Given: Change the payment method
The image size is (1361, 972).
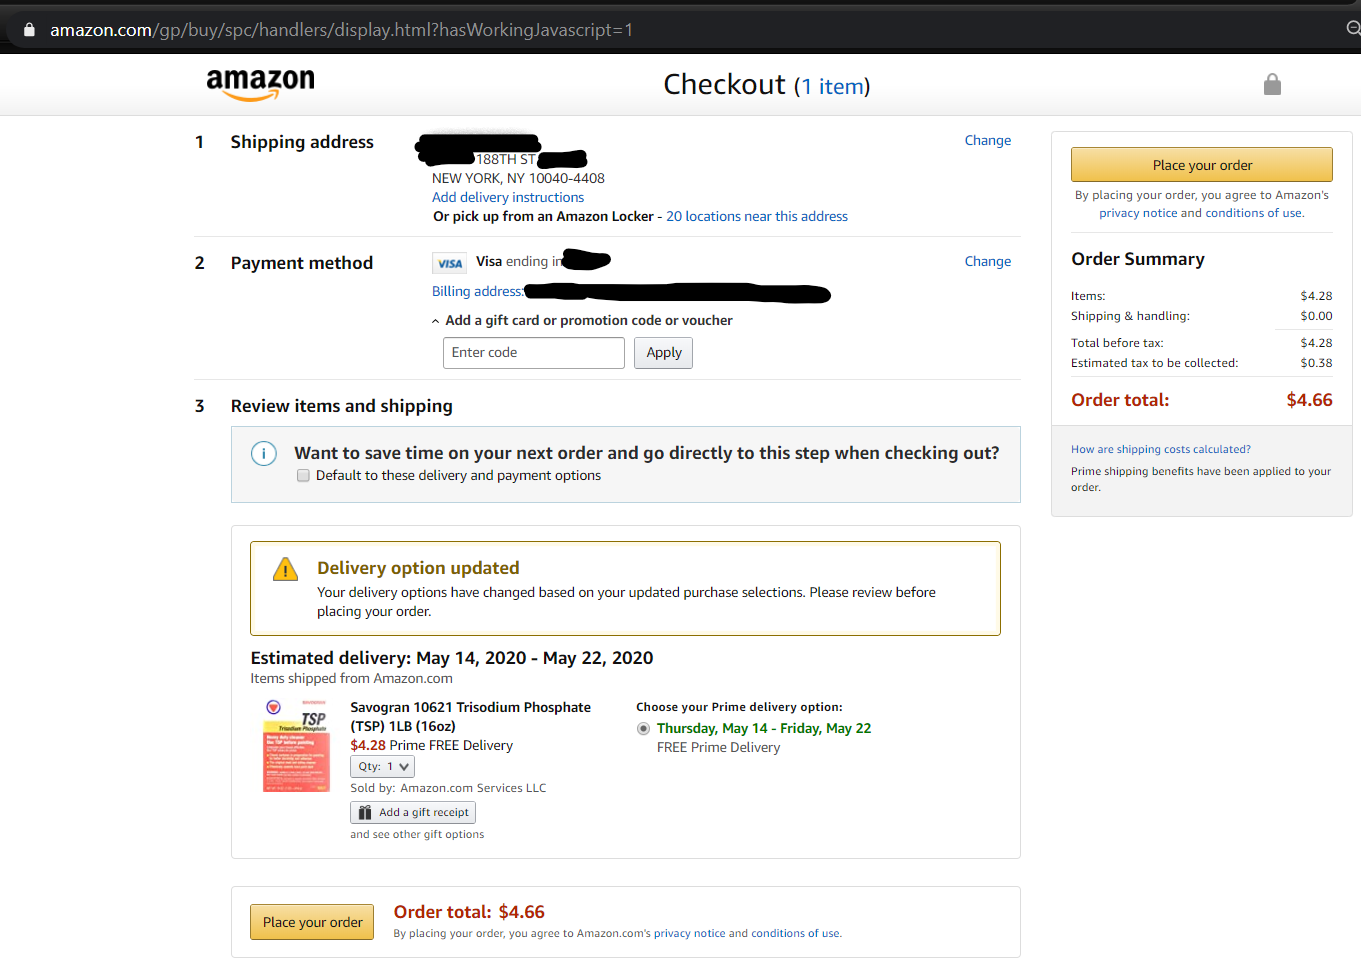Looking at the screenshot, I should (987, 262).
